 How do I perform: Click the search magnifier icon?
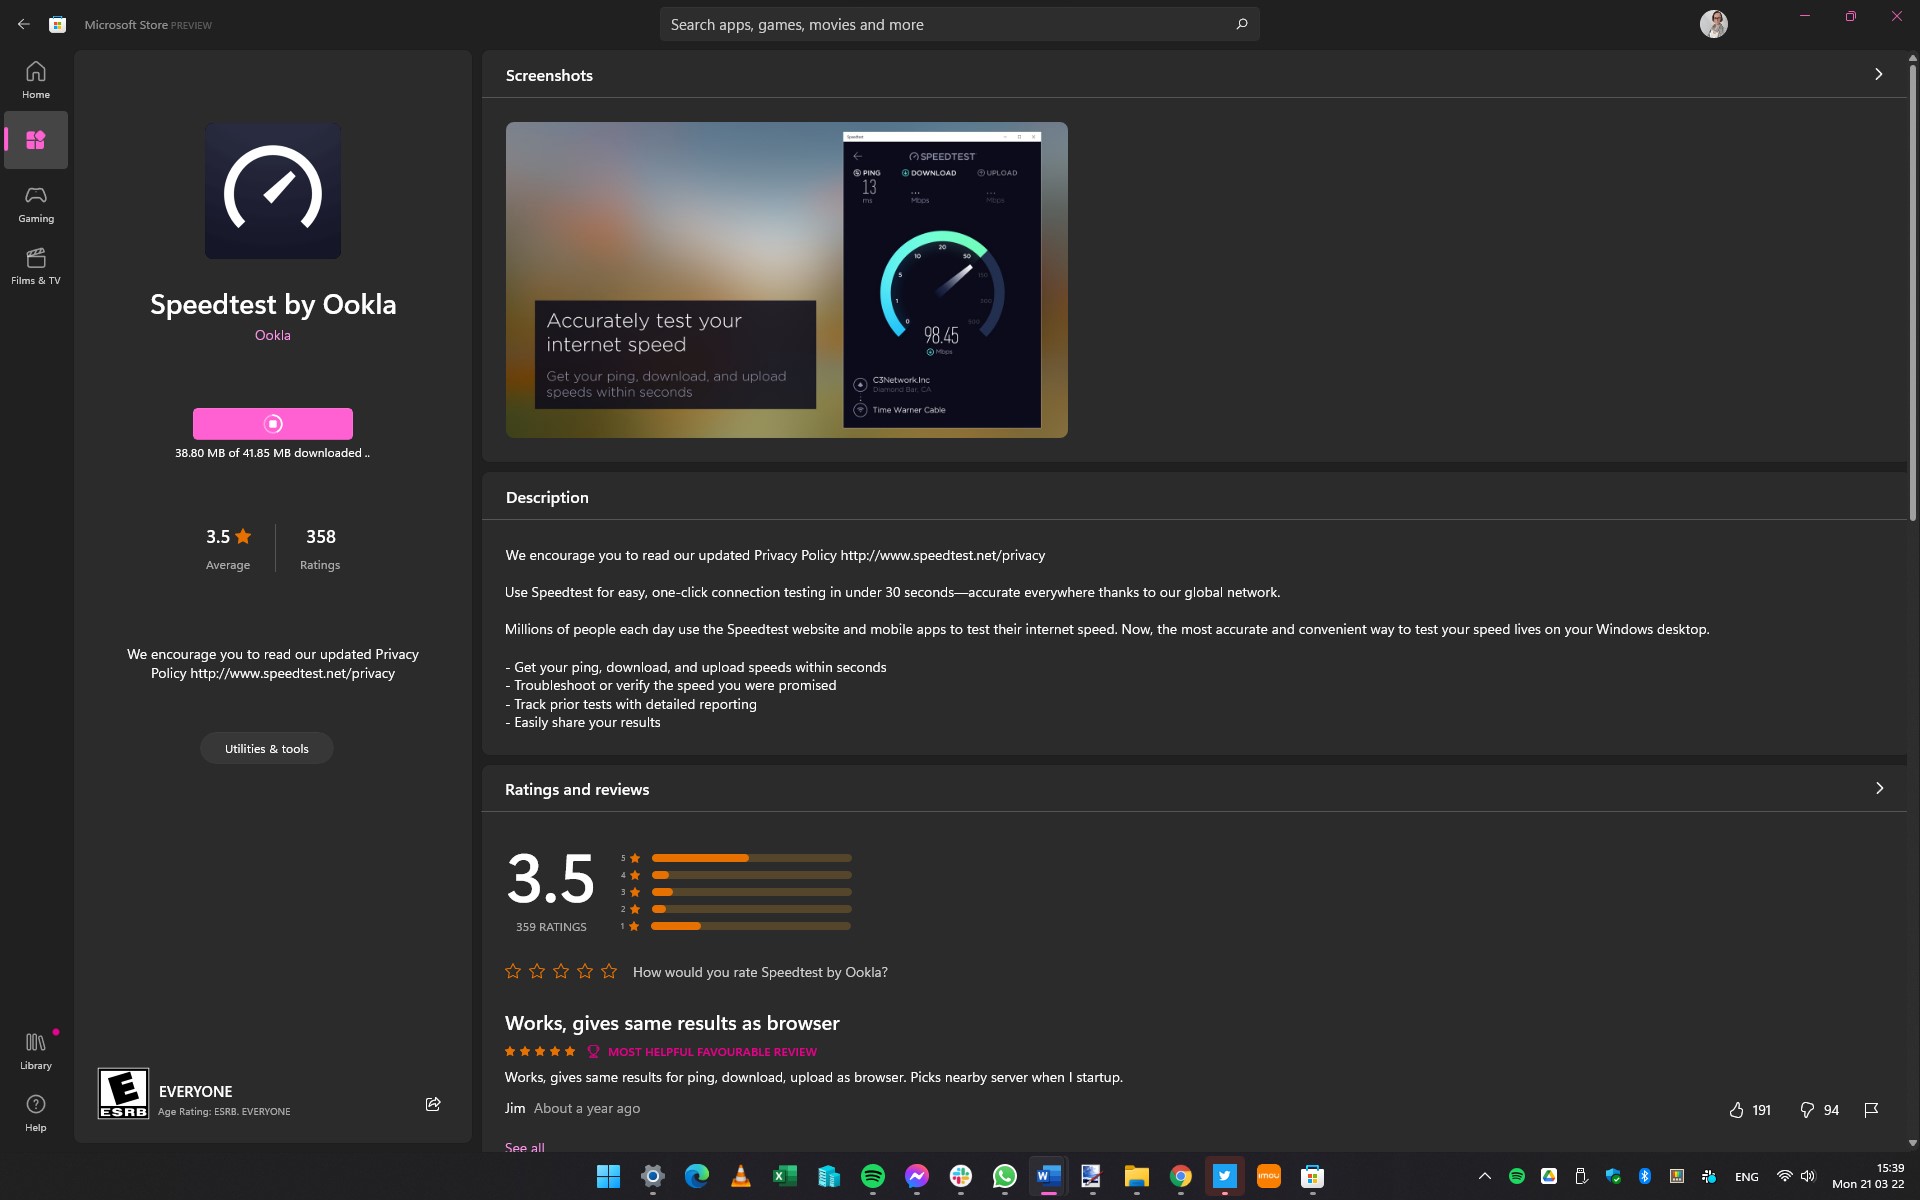pyautogui.click(x=1241, y=24)
